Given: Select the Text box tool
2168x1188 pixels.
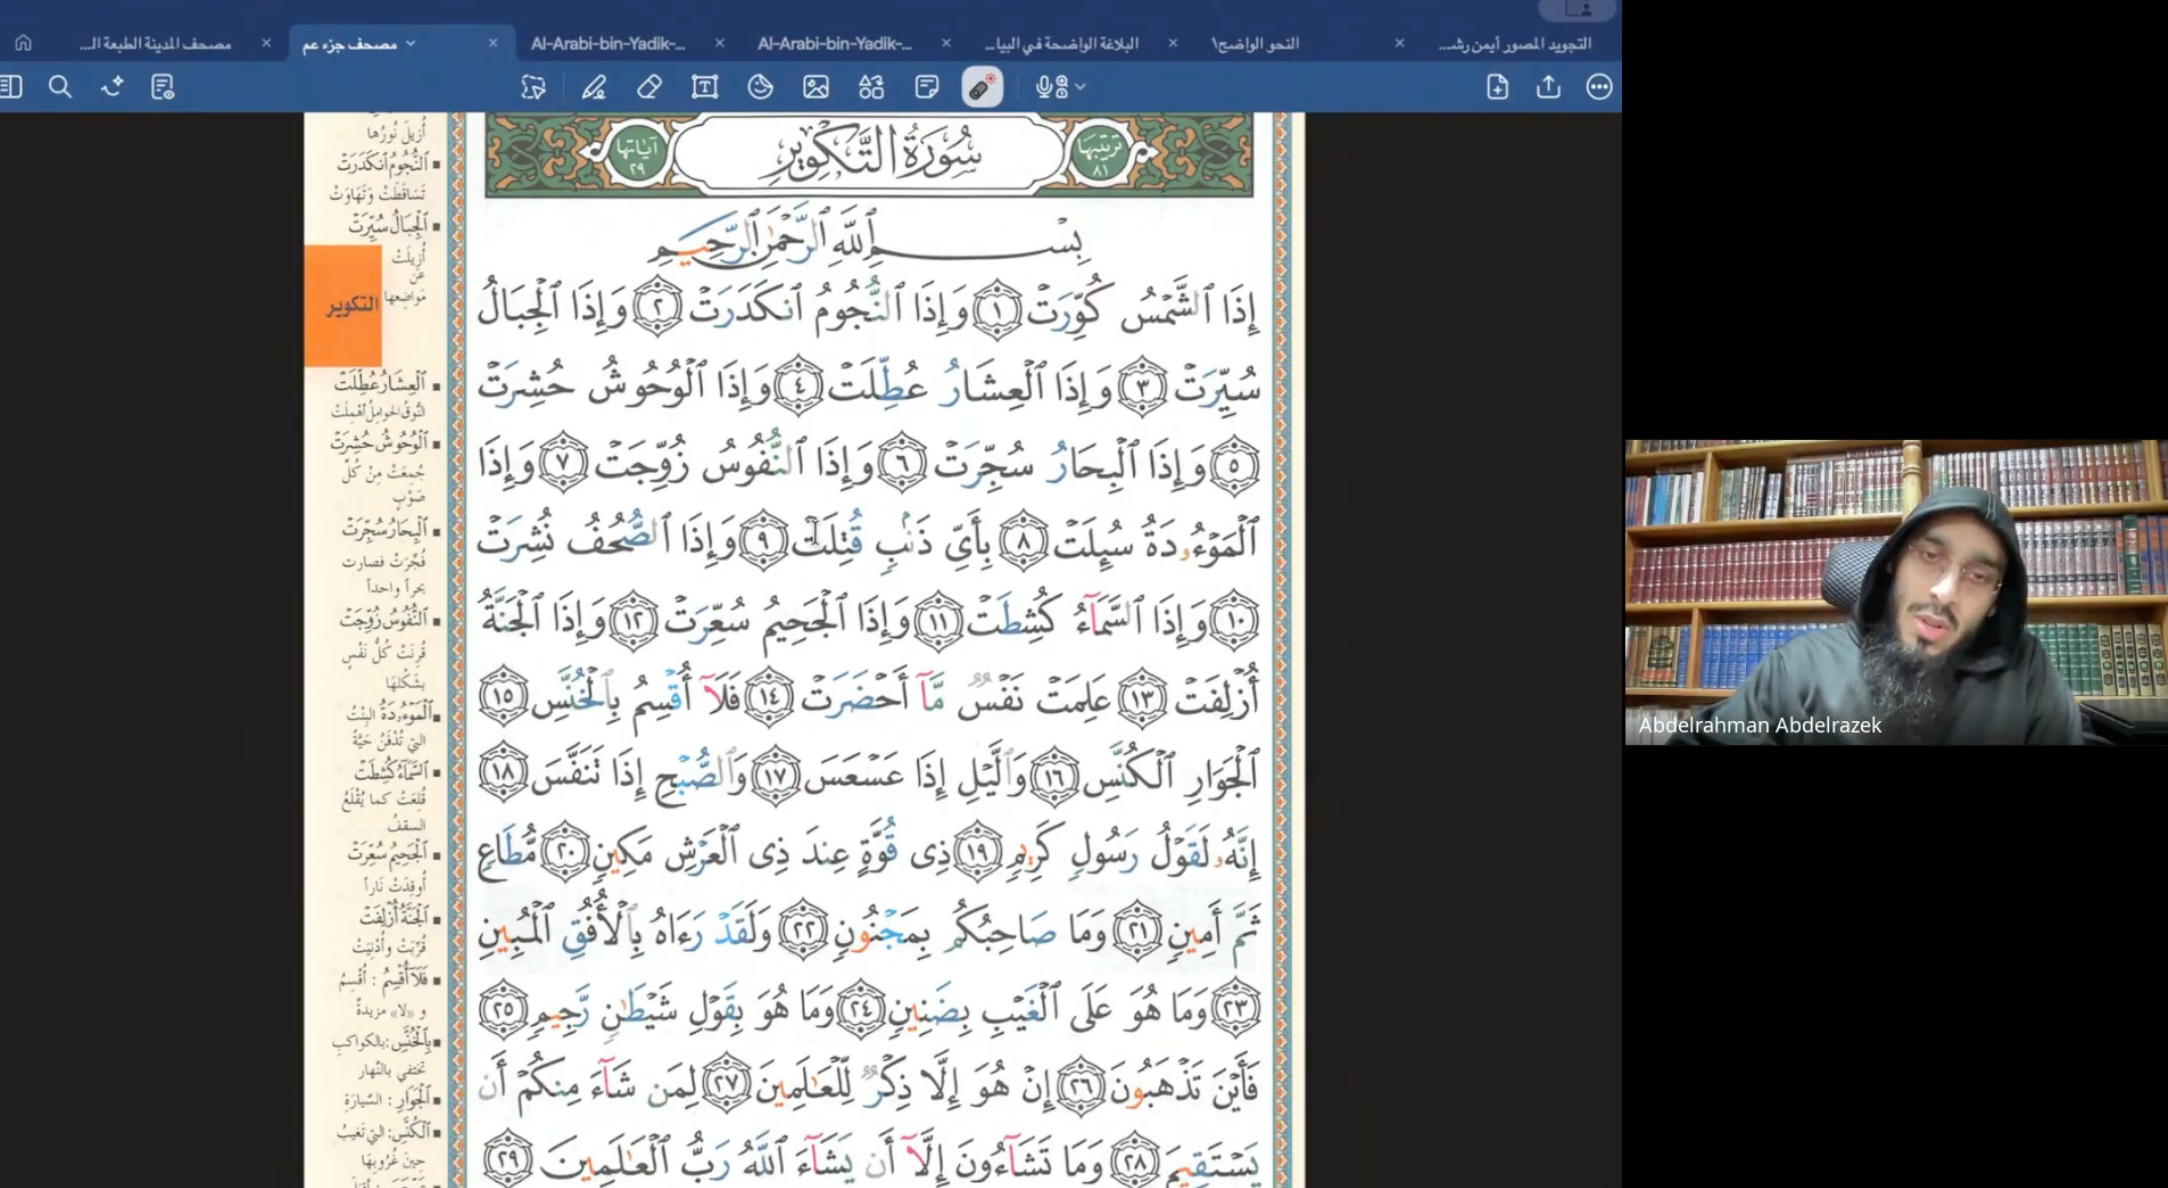Looking at the screenshot, I should point(705,87).
